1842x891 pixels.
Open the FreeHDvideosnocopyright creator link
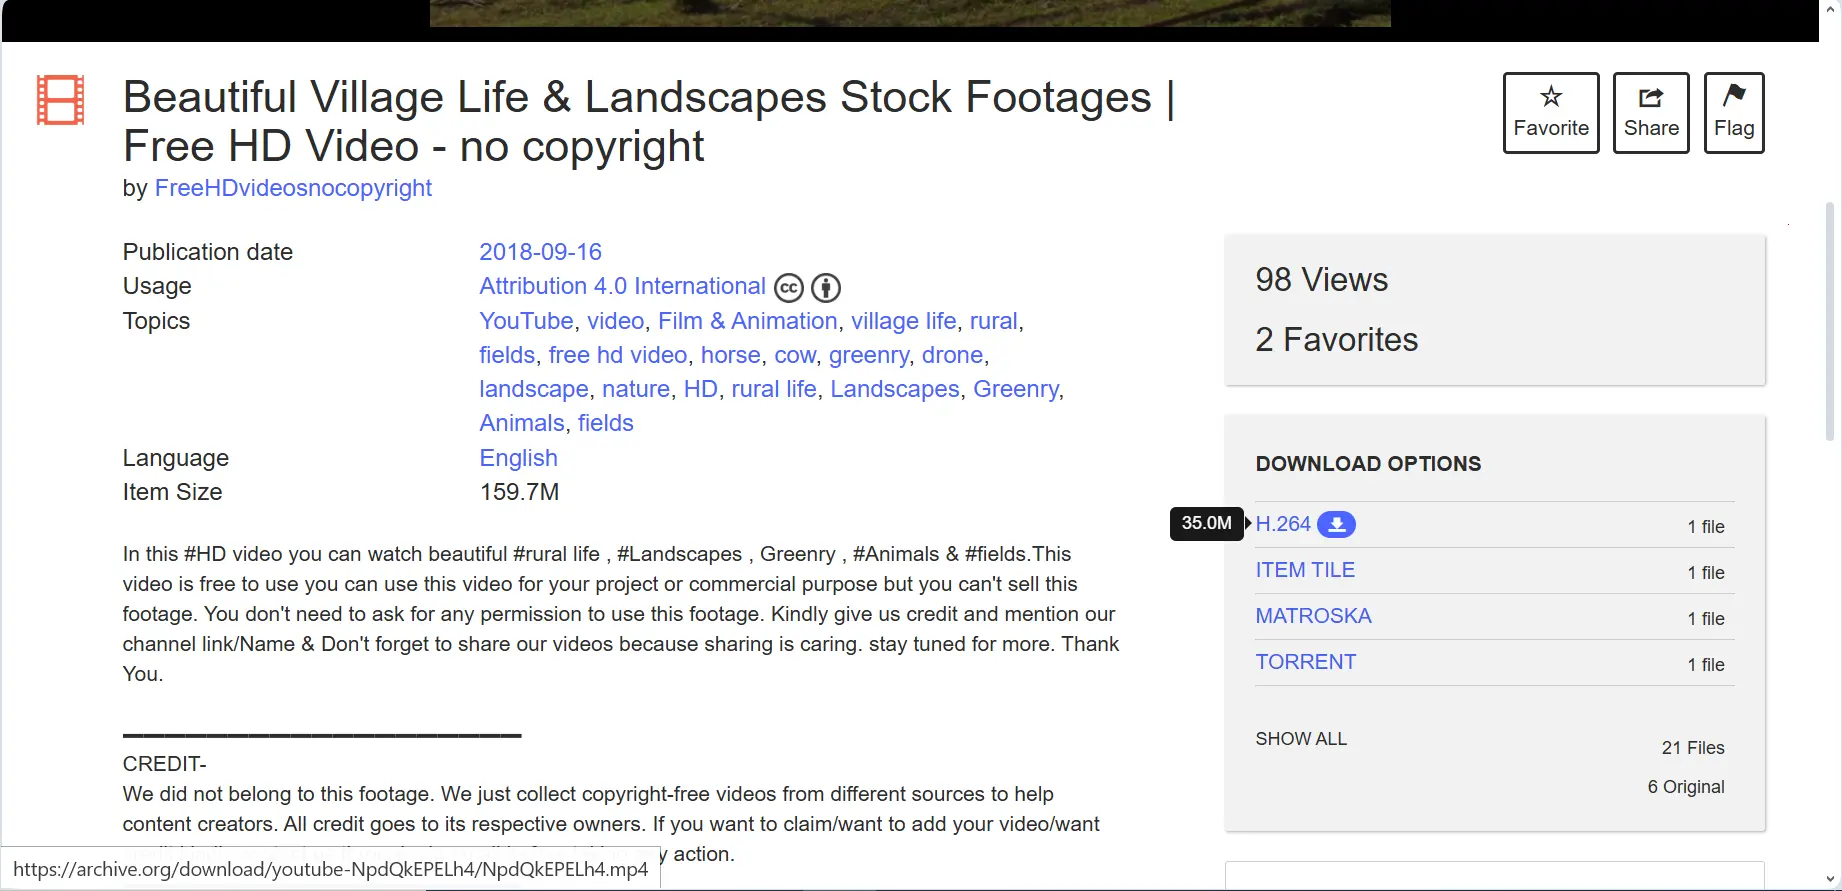coord(293,188)
